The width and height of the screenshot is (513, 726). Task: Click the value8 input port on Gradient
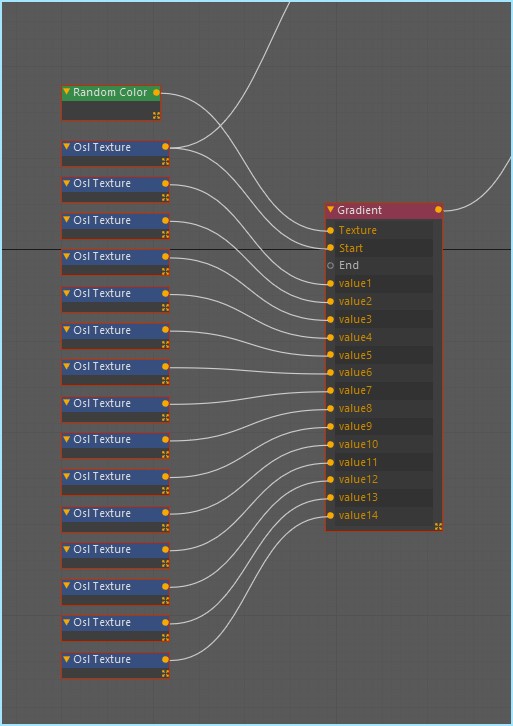(330, 408)
